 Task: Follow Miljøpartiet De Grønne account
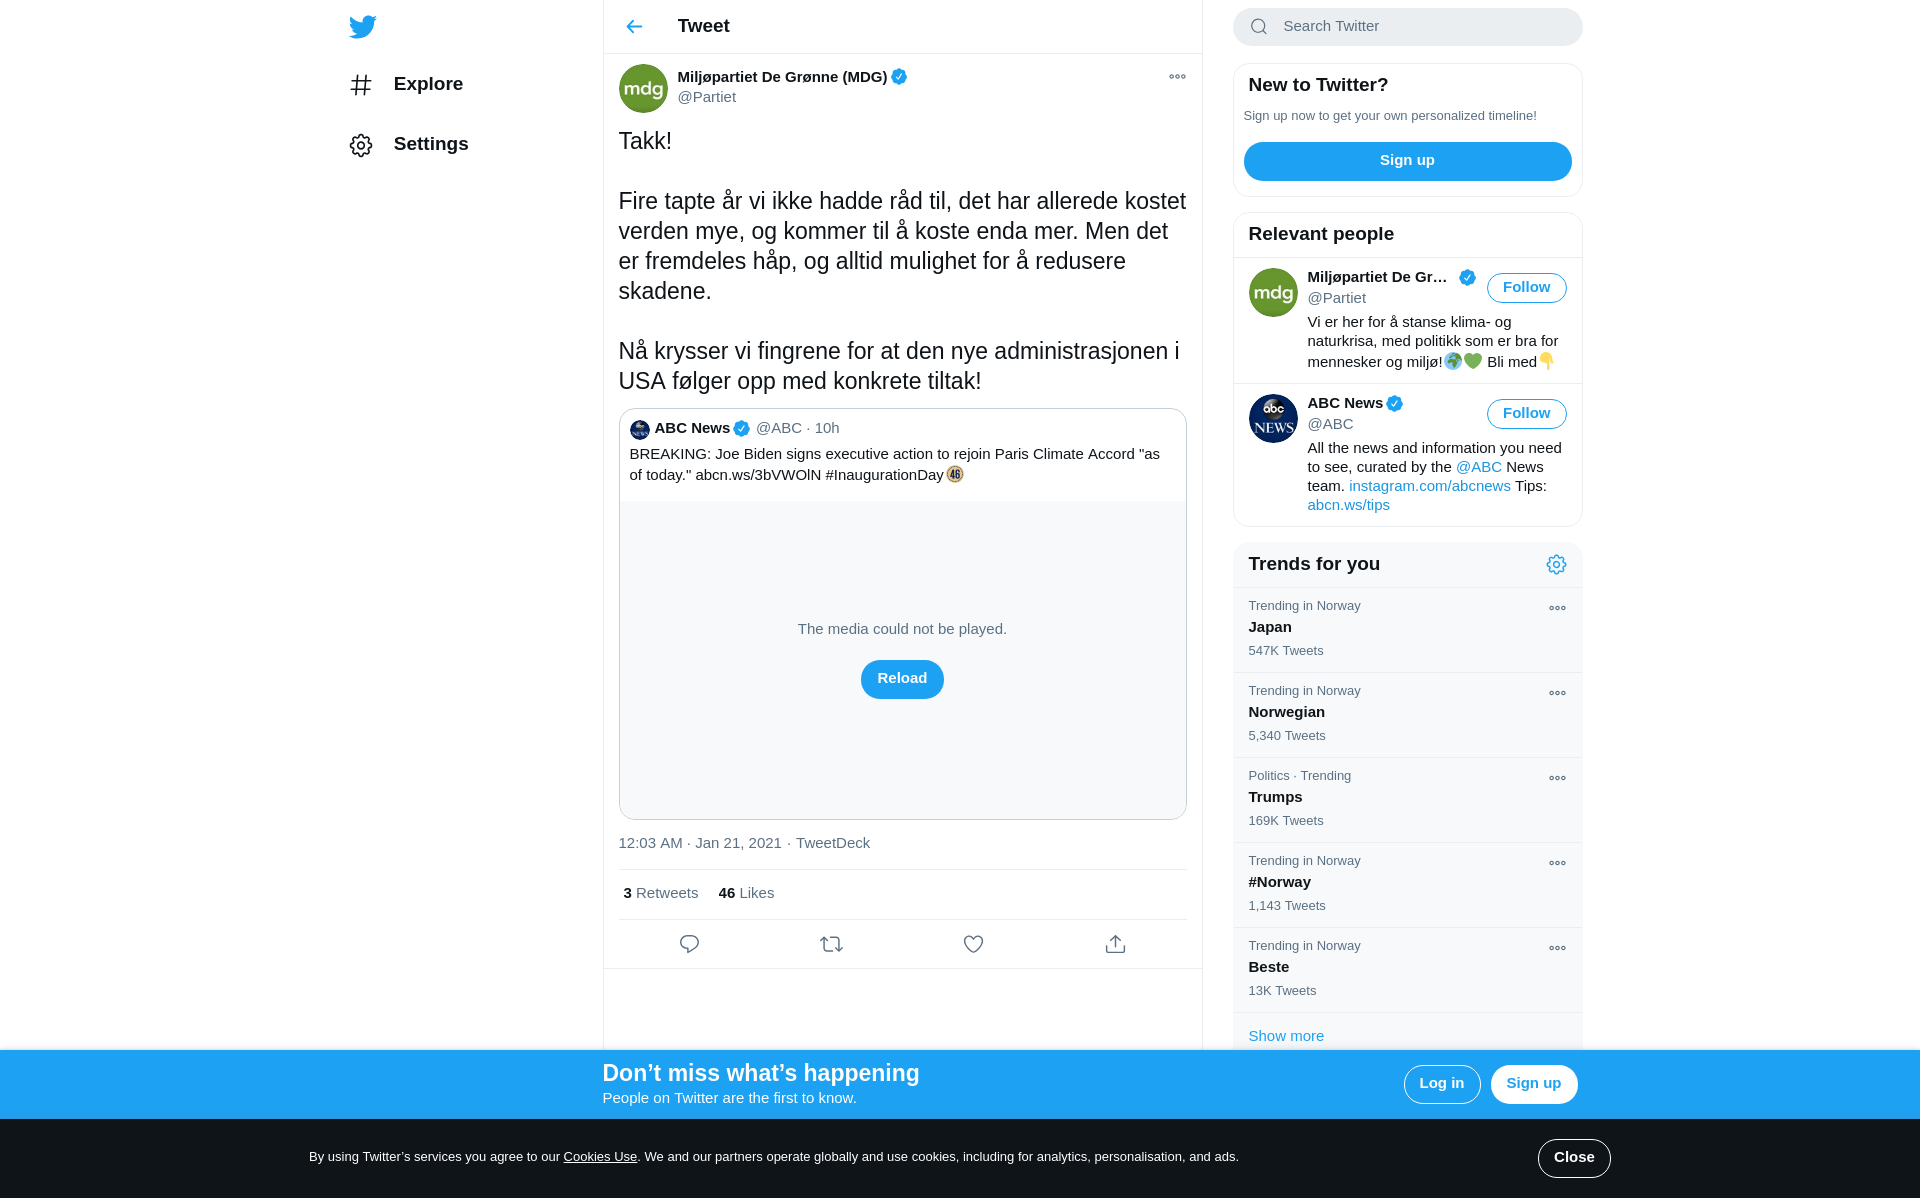click(x=1526, y=288)
